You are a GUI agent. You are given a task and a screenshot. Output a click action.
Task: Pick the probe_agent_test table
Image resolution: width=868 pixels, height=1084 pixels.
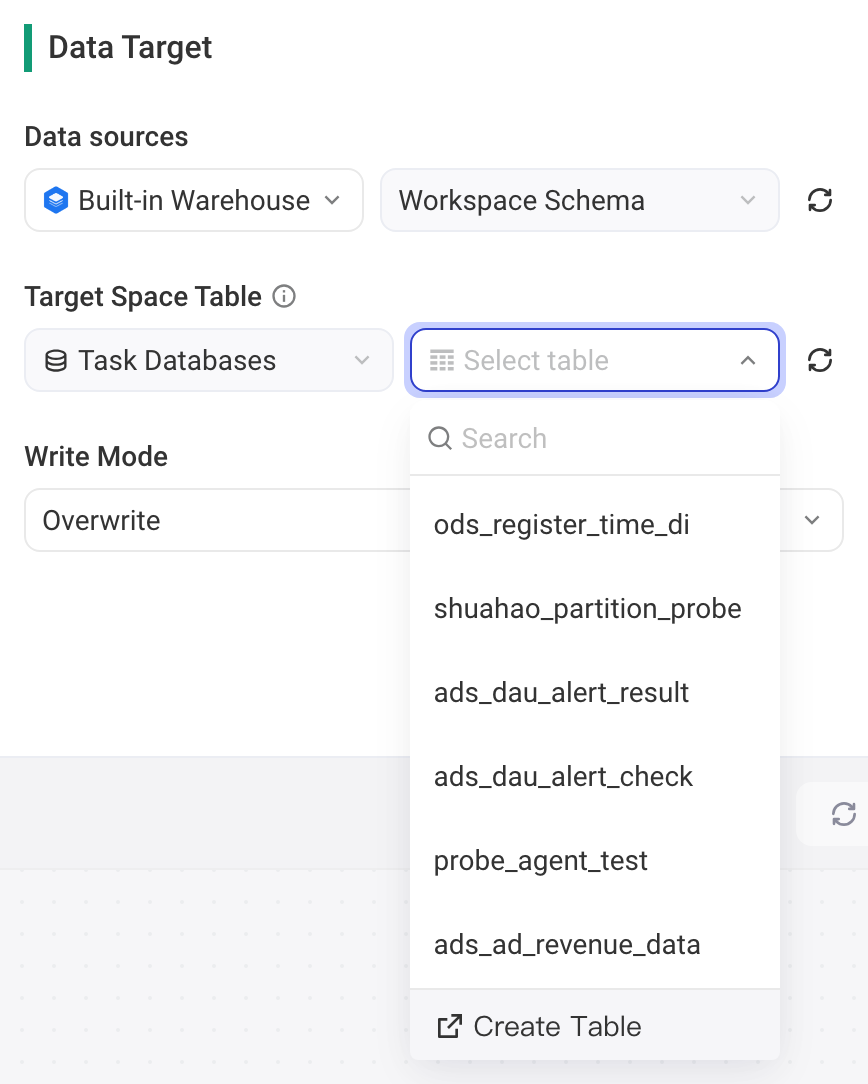(x=595, y=861)
